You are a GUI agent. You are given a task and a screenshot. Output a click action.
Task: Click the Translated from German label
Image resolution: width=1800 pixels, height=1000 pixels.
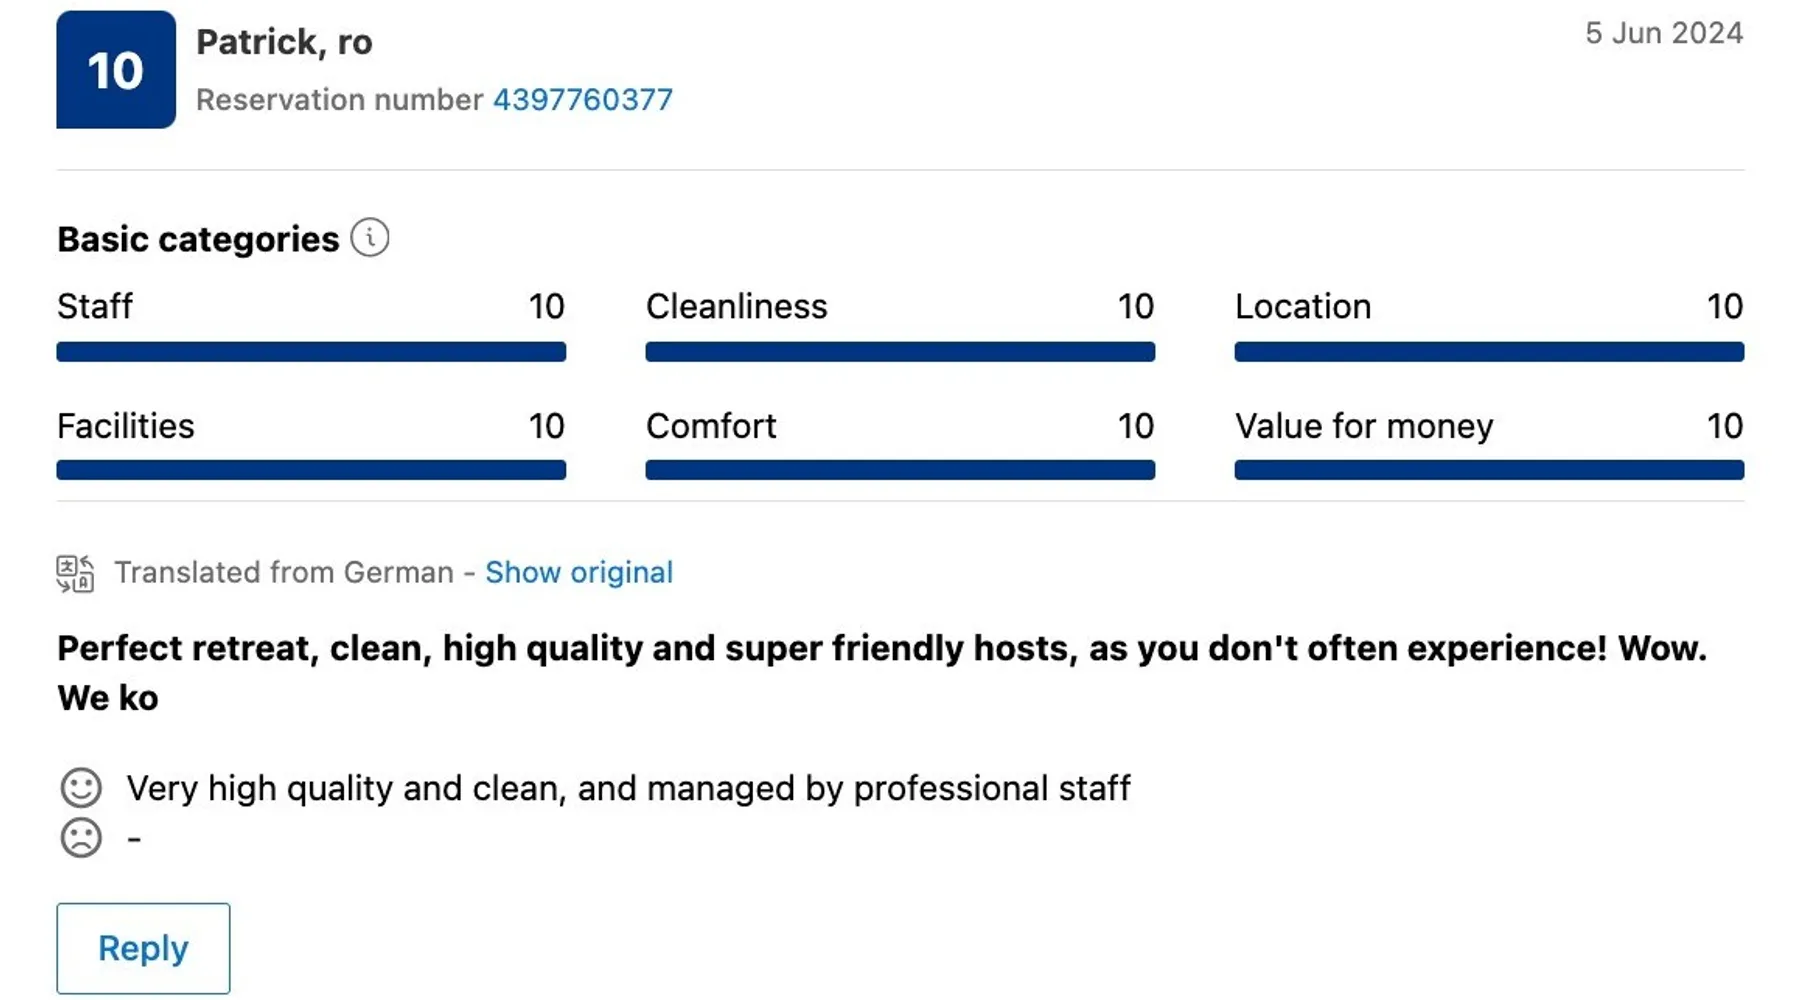point(284,573)
